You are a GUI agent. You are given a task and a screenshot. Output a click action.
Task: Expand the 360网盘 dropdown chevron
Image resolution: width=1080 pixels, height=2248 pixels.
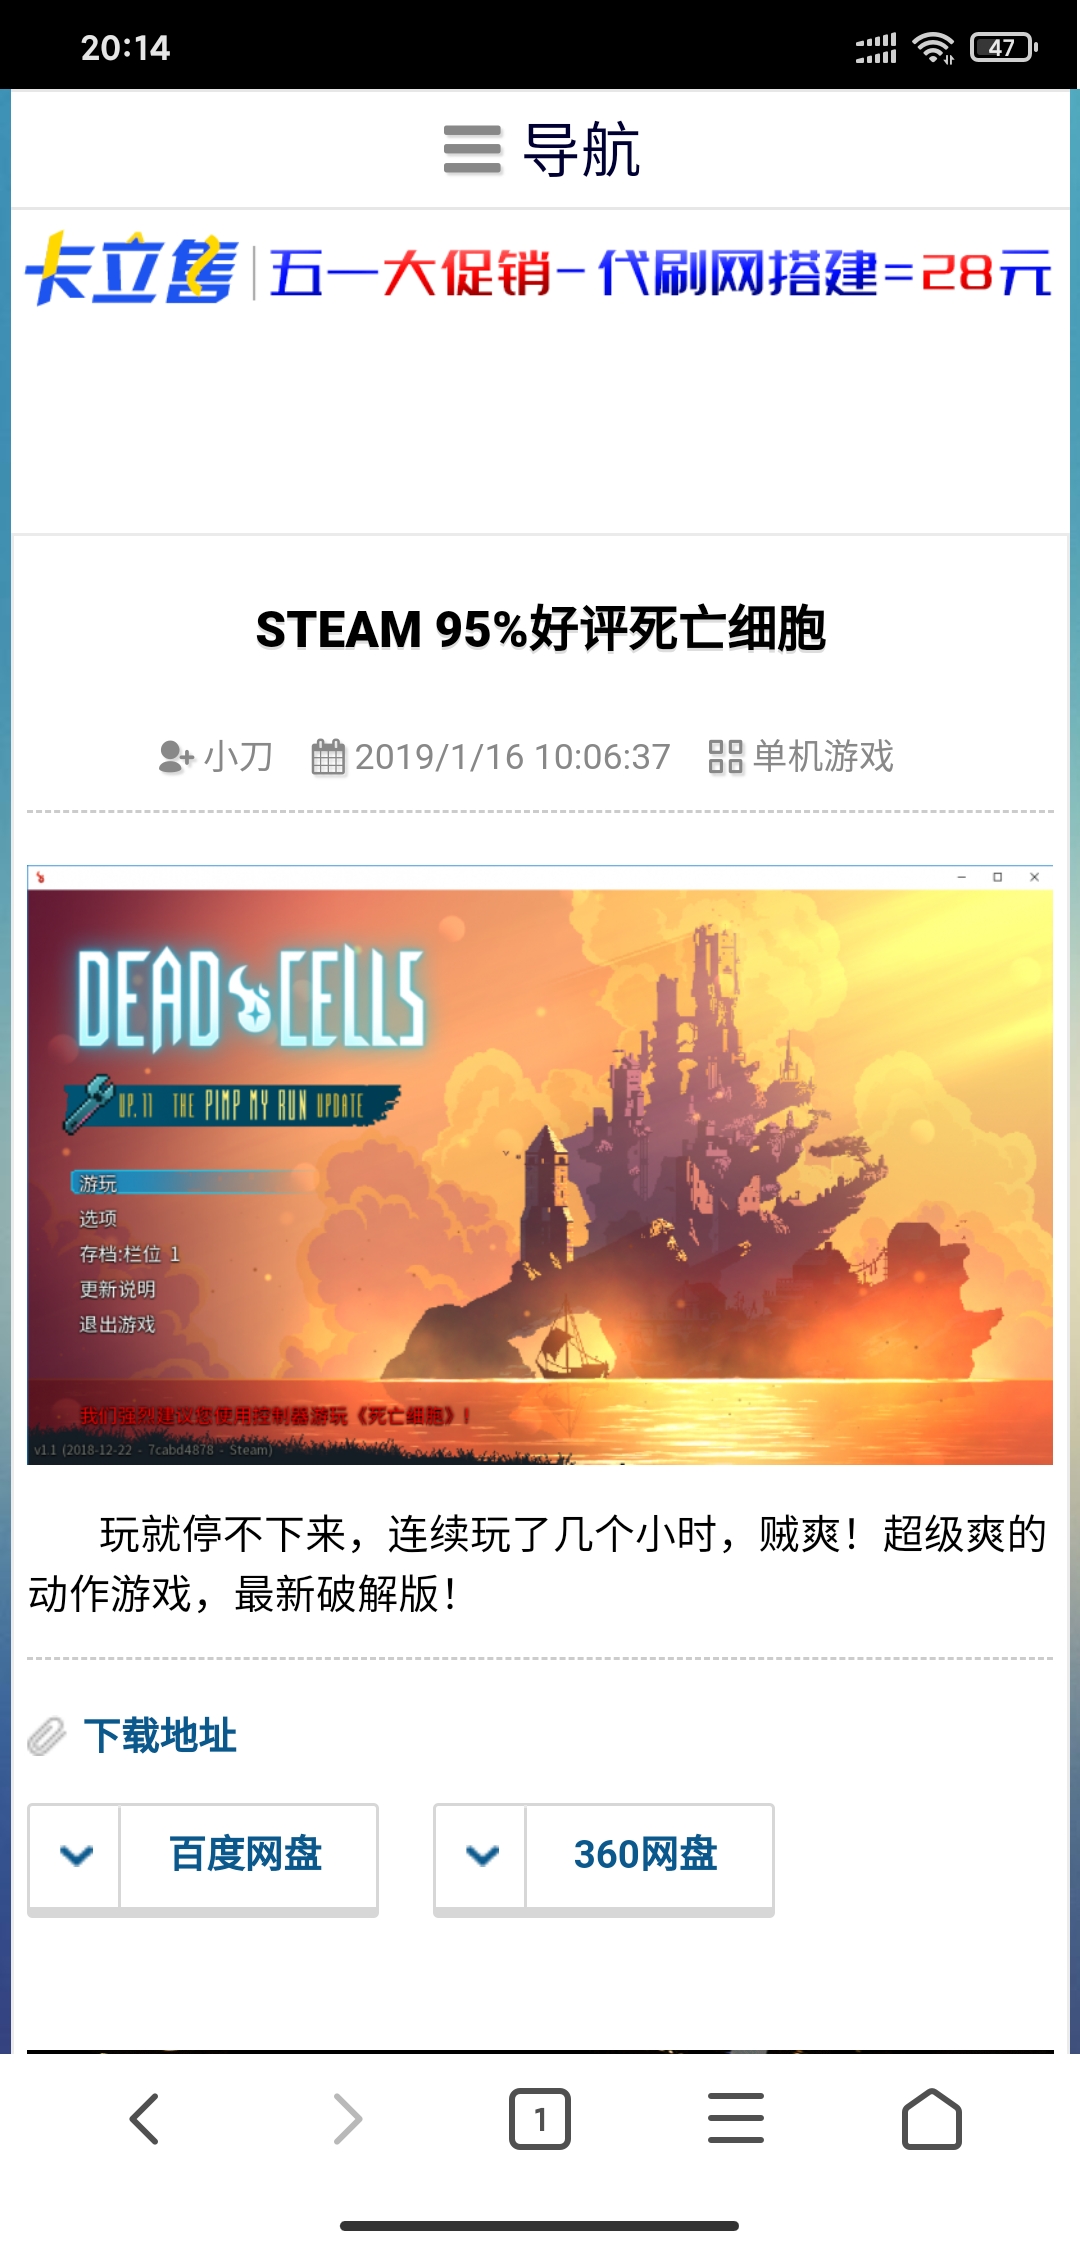(x=482, y=1856)
